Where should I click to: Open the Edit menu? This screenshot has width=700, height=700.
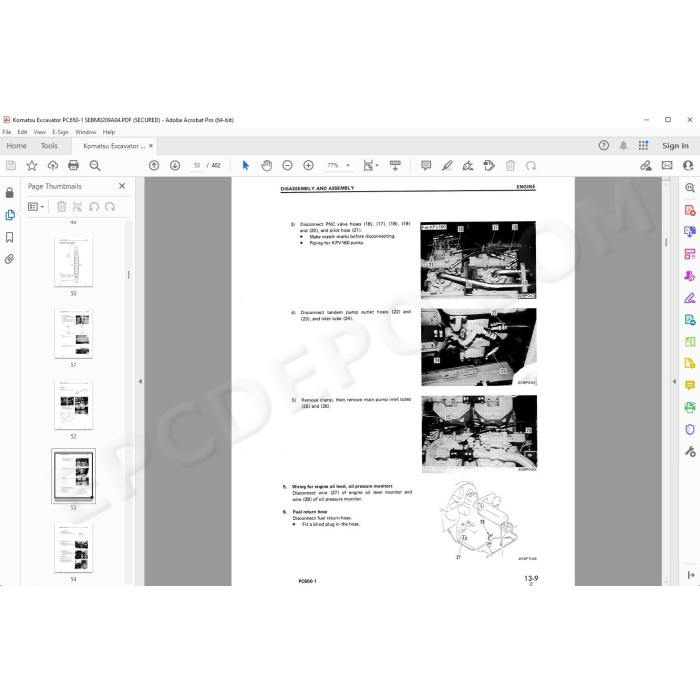coord(22,132)
